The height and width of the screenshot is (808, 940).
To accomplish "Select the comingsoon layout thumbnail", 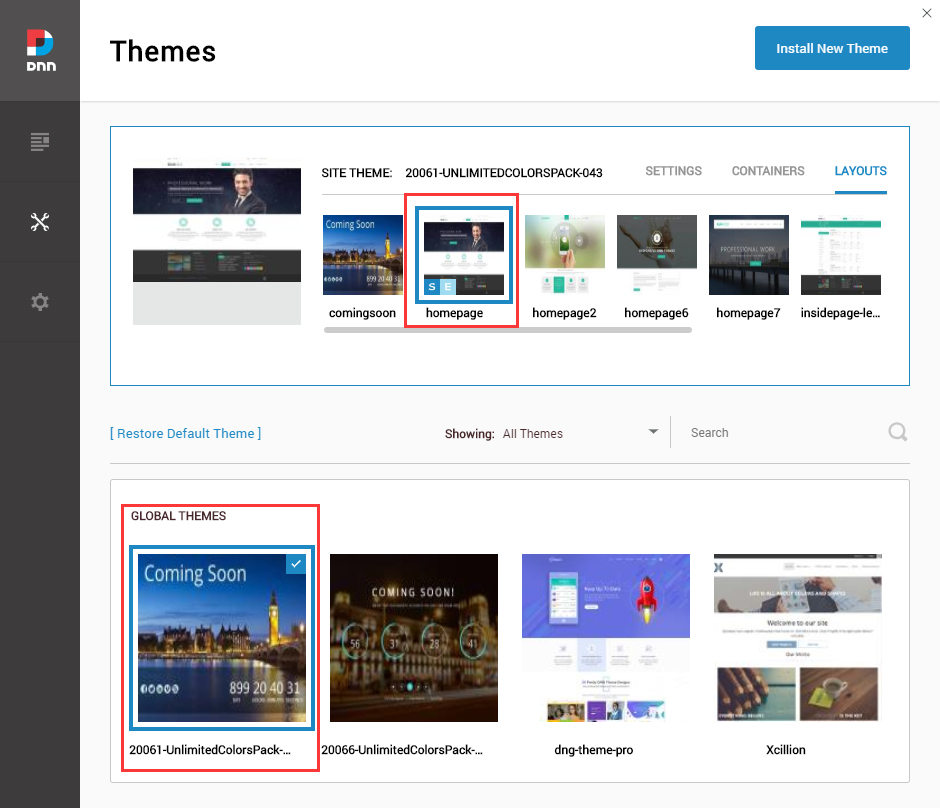I will point(363,255).
